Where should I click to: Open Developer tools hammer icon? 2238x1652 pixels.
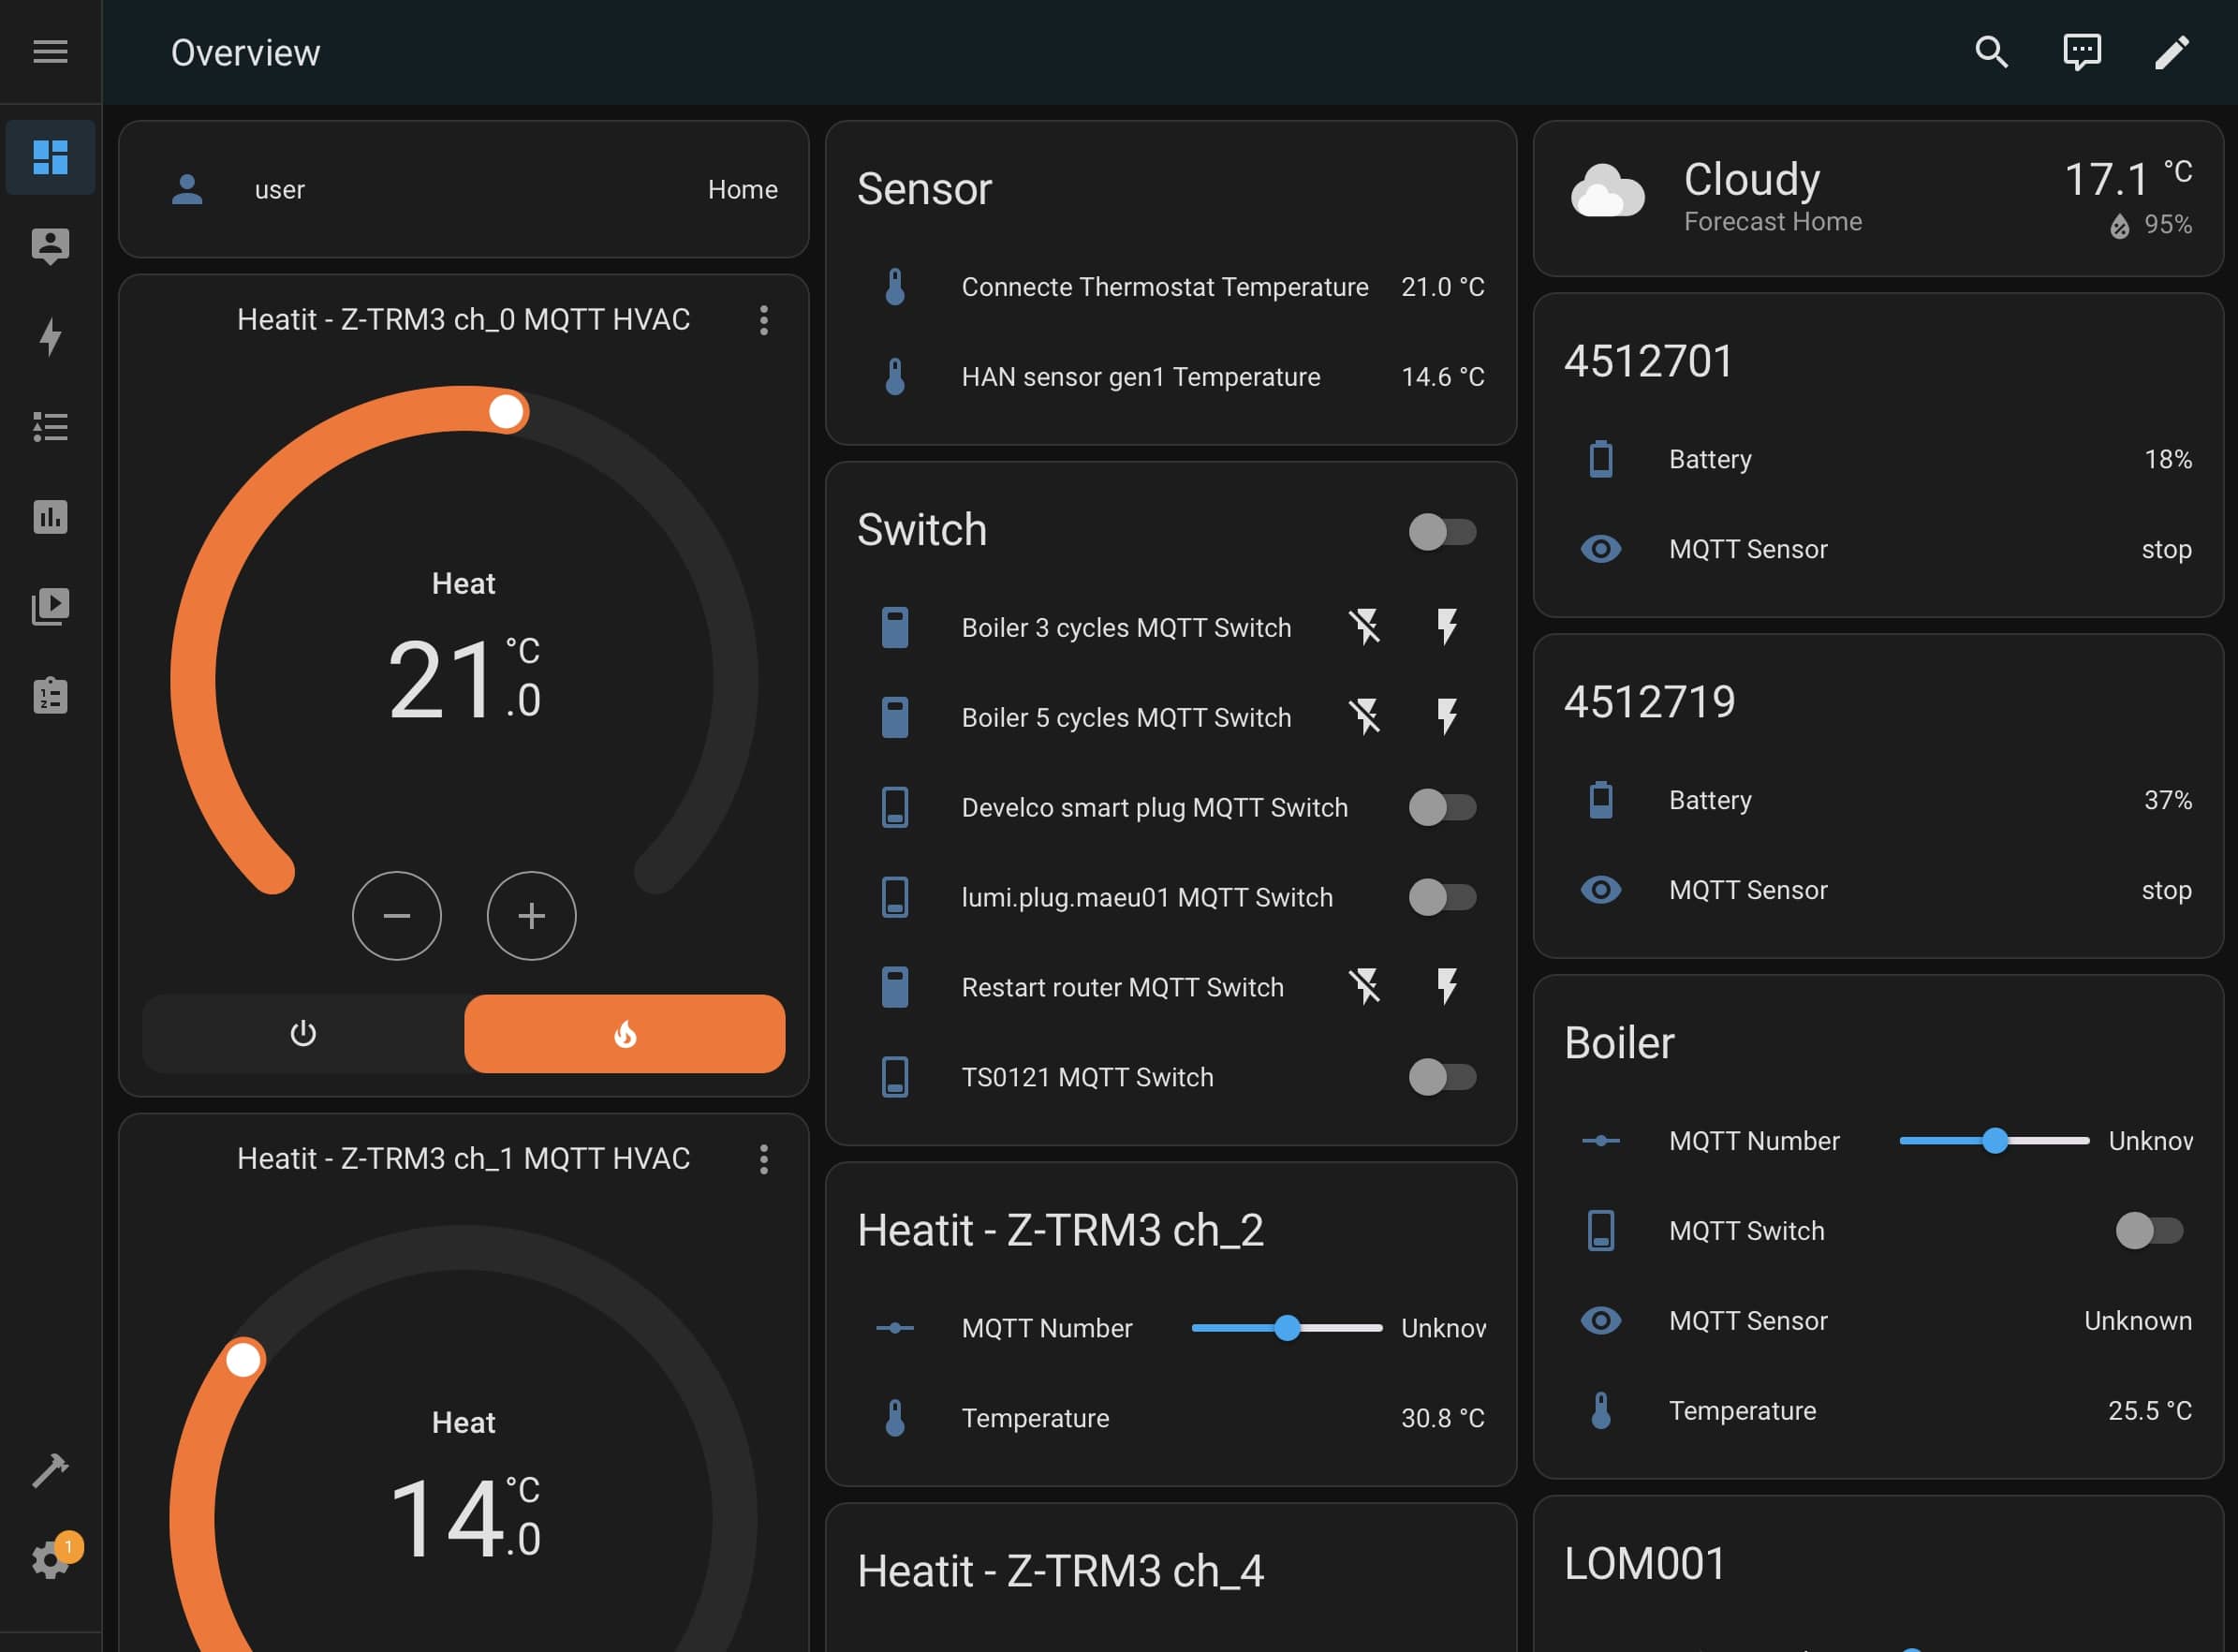[x=50, y=1470]
